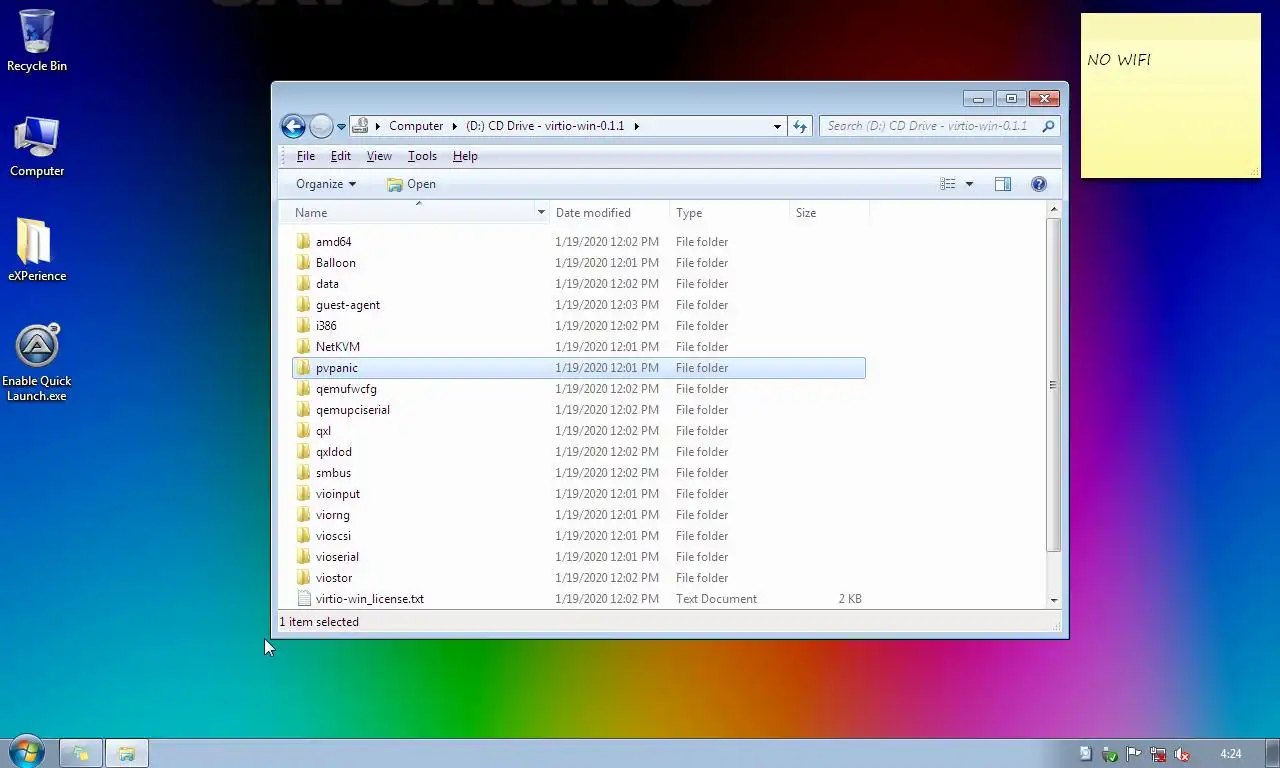
Task: Select the guest-agent folder icon
Action: (x=304, y=305)
